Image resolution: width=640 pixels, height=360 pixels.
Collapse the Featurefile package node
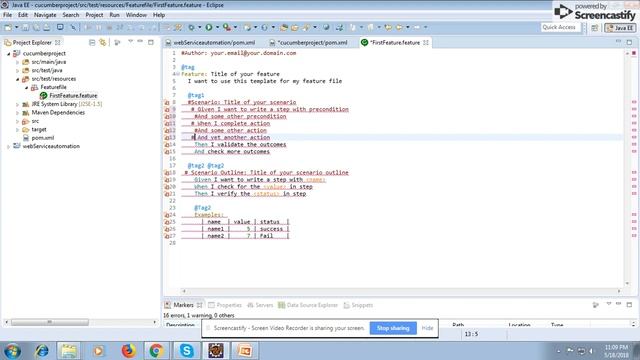pos(27,87)
